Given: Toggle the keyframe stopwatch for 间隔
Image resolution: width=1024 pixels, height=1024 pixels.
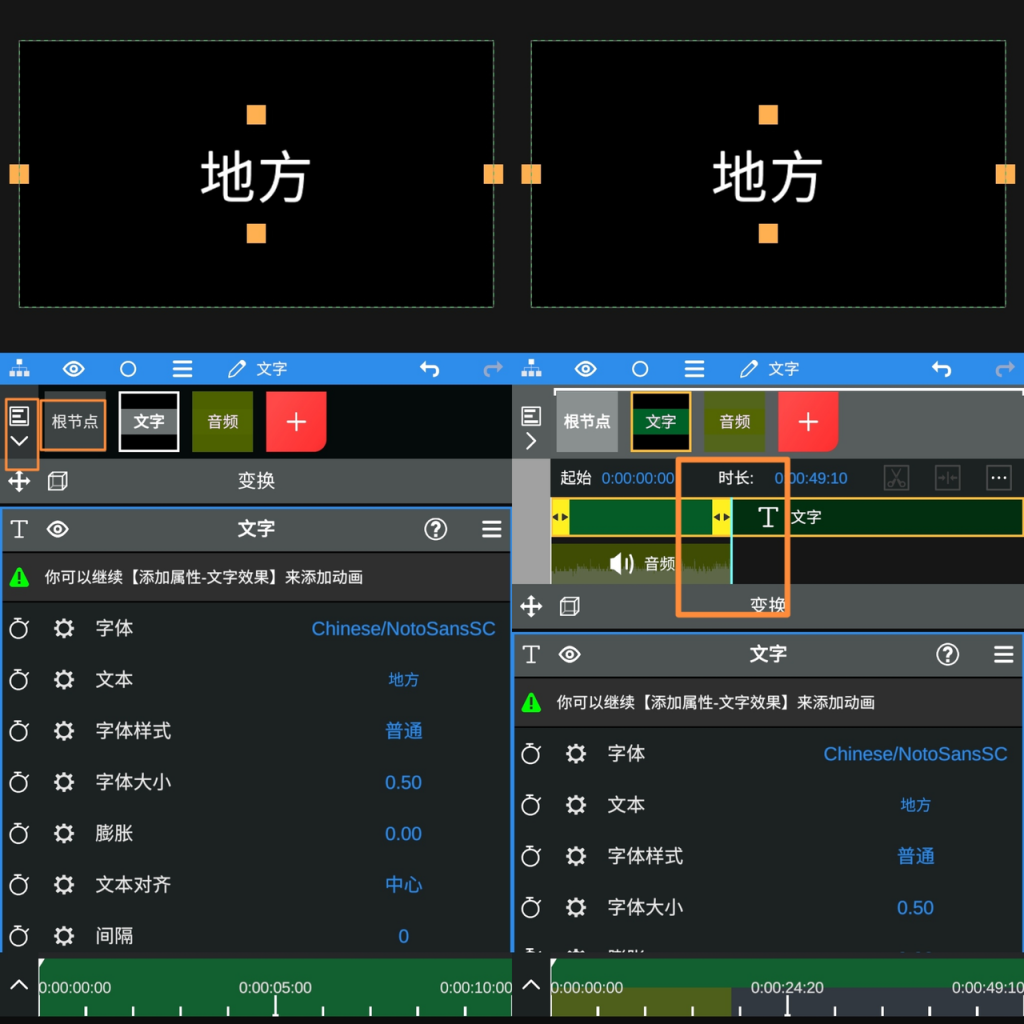Looking at the screenshot, I should point(19,936).
